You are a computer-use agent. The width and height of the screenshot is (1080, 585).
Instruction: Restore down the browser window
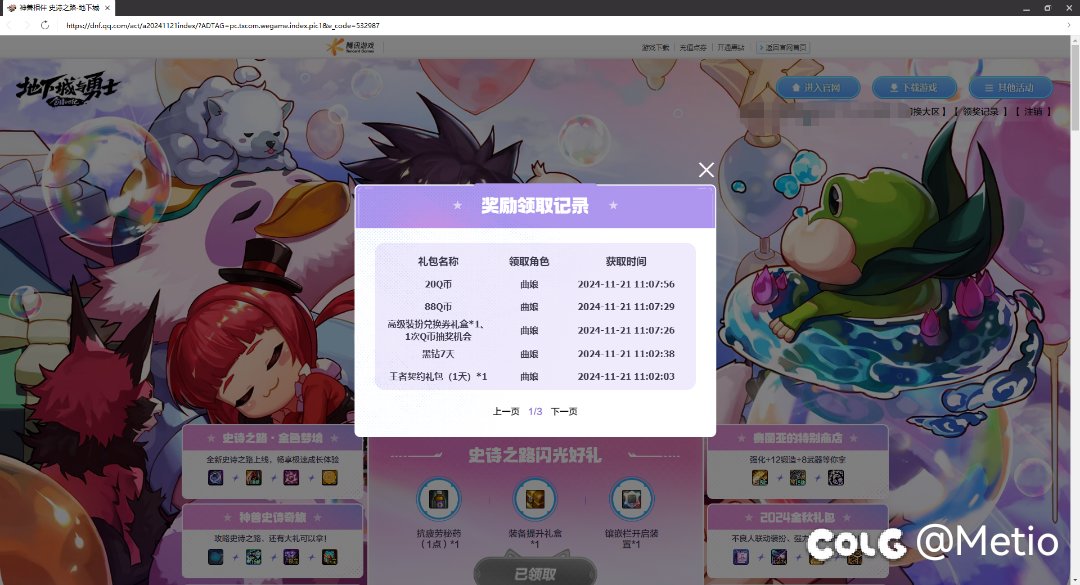pyautogui.click(x=1048, y=8)
